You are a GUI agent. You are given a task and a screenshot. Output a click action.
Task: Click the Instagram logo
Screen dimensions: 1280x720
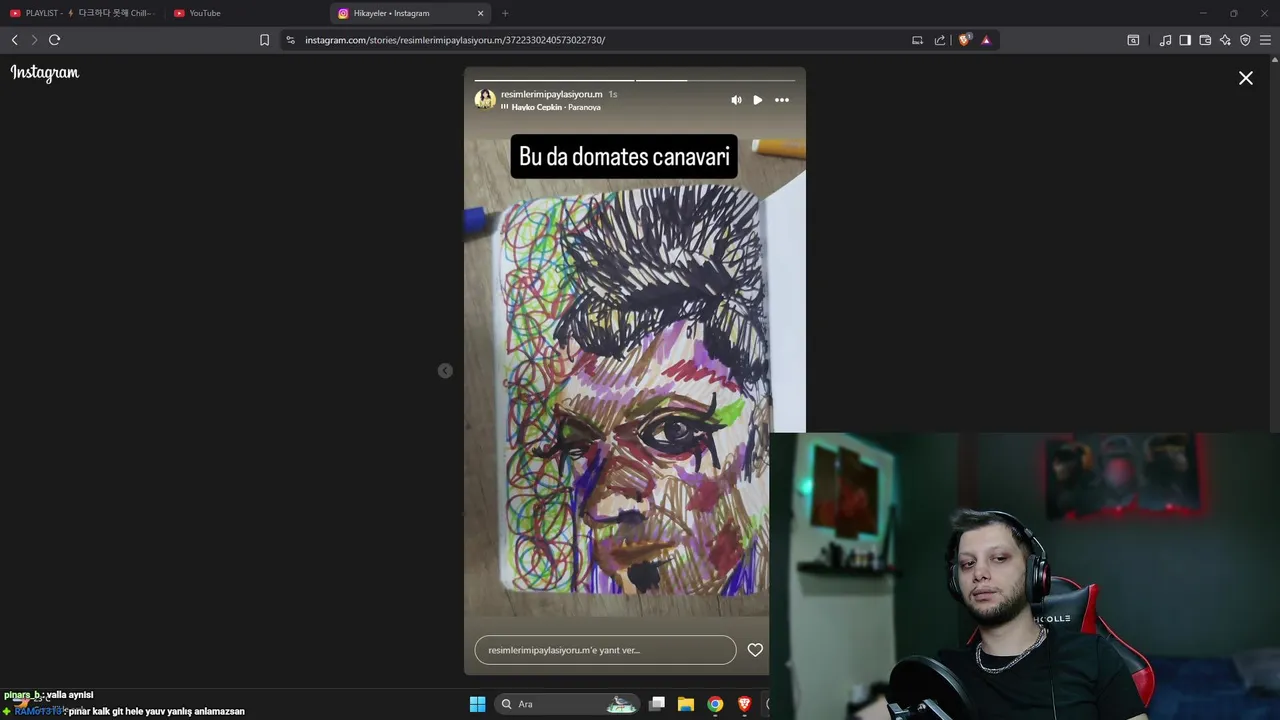[45, 73]
